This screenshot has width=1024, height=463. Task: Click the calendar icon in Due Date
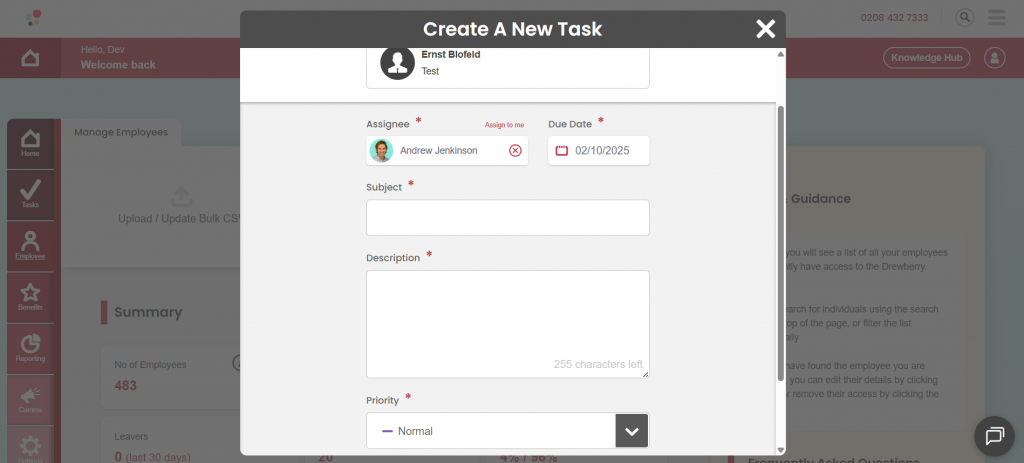tap(562, 151)
